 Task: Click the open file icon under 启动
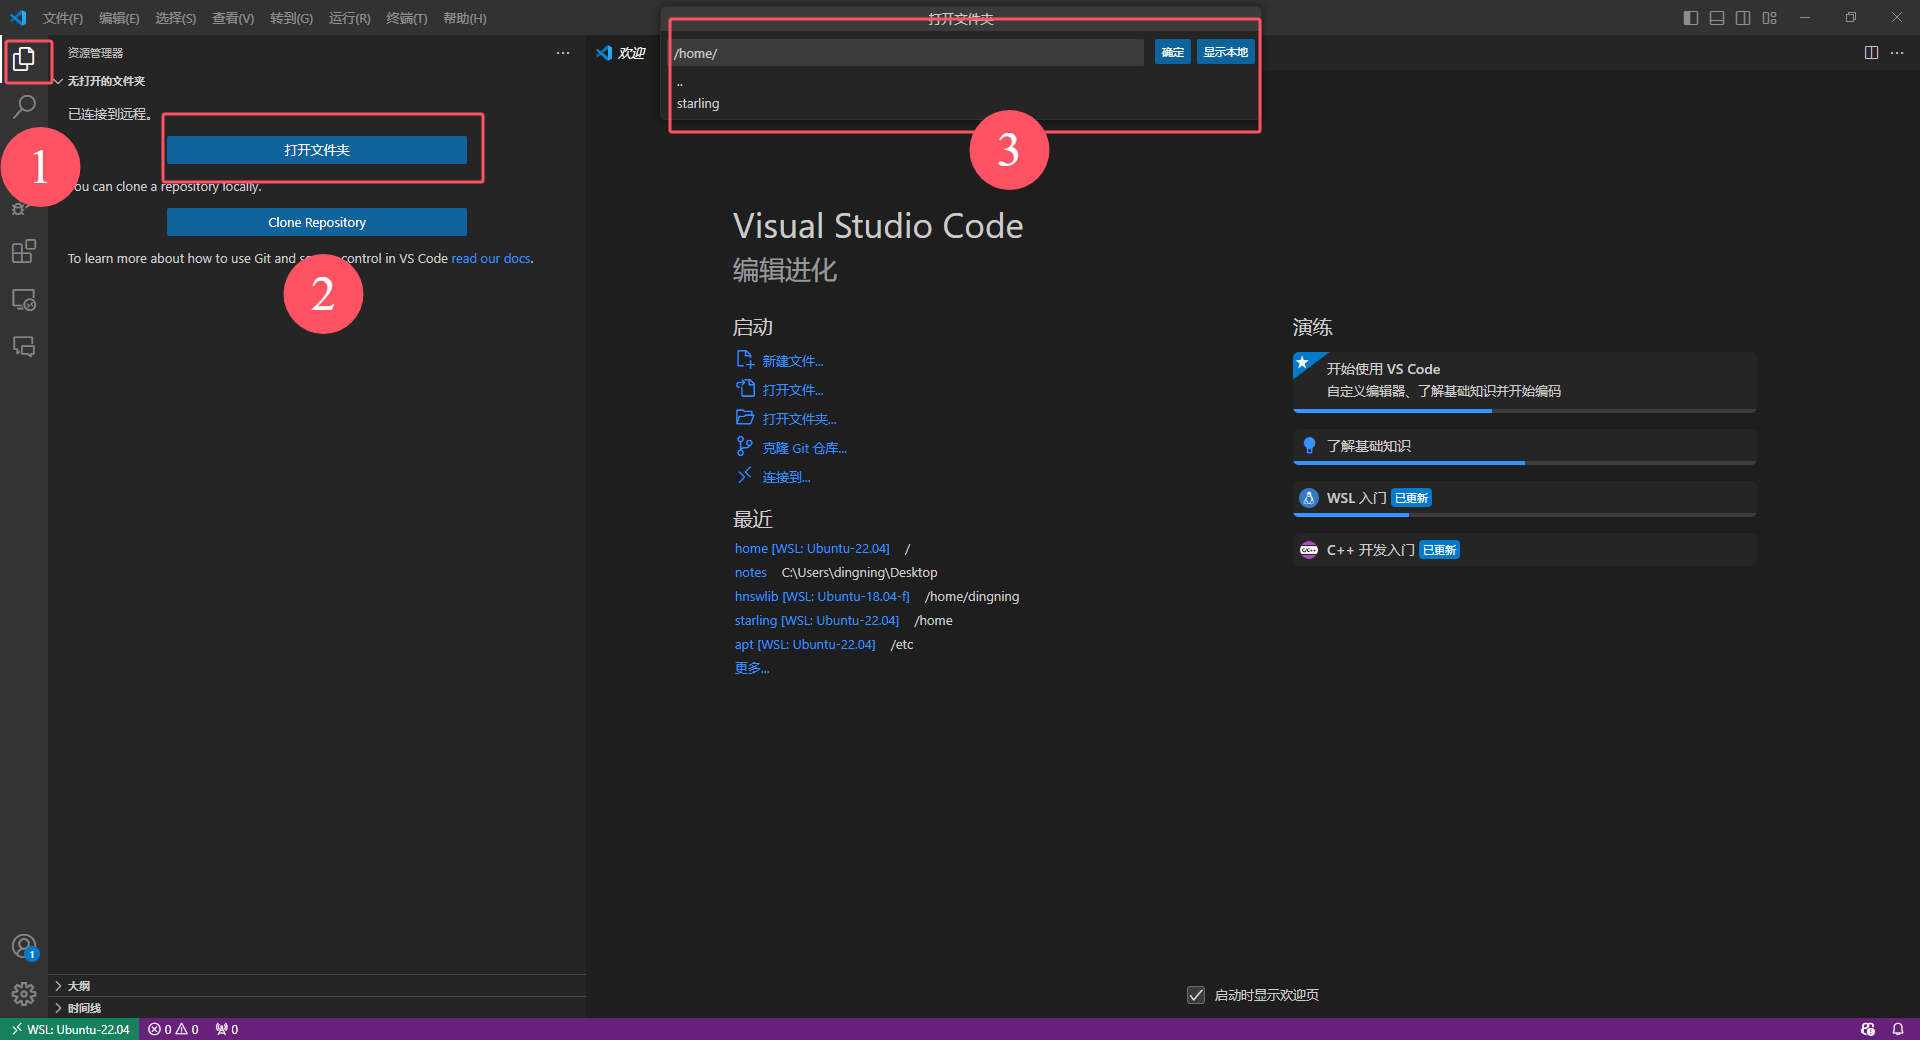coord(745,389)
